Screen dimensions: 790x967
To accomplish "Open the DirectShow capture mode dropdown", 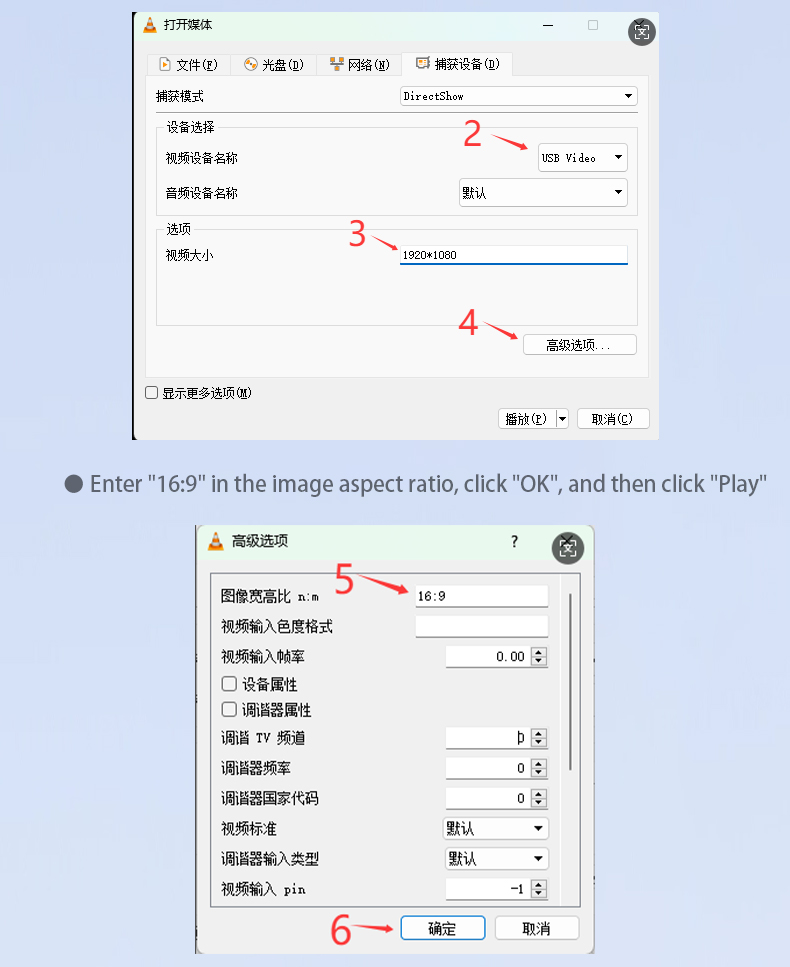I will point(519,96).
